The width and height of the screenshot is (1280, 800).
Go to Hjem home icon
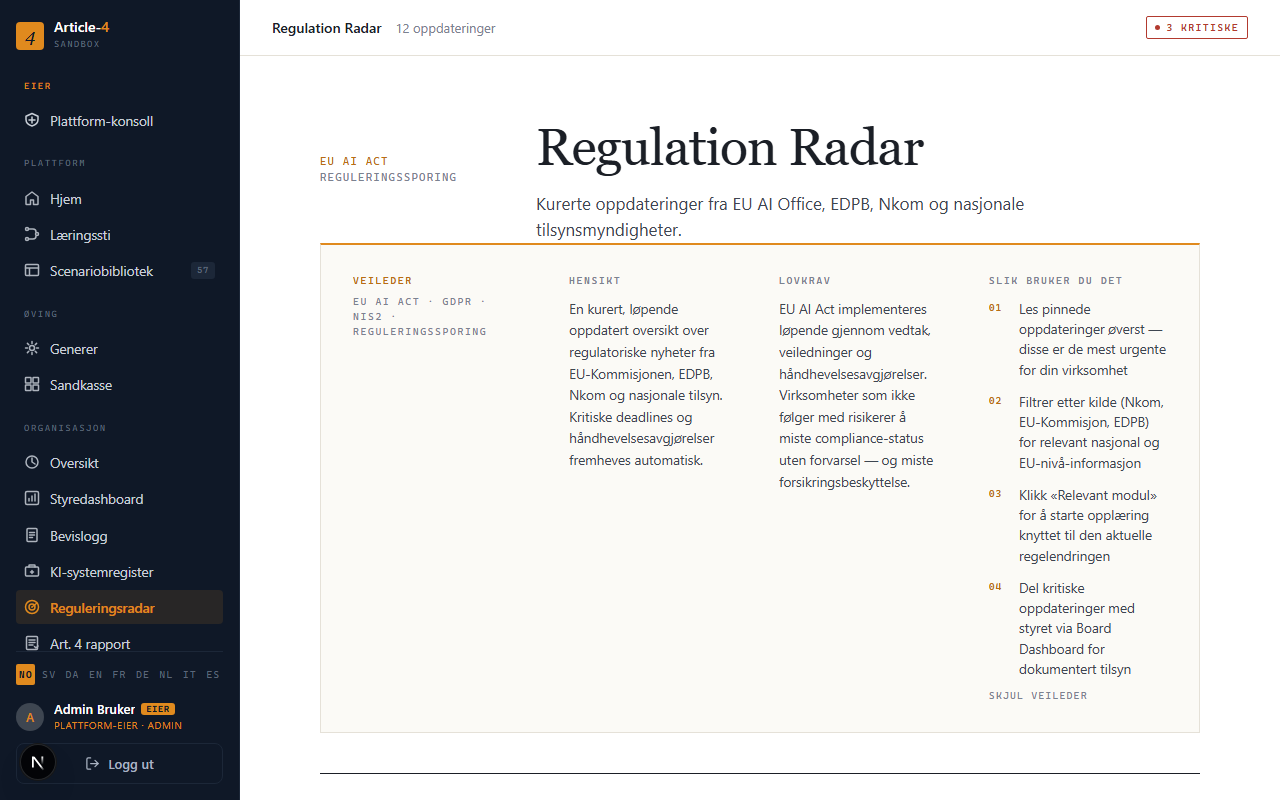coord(32,199)
